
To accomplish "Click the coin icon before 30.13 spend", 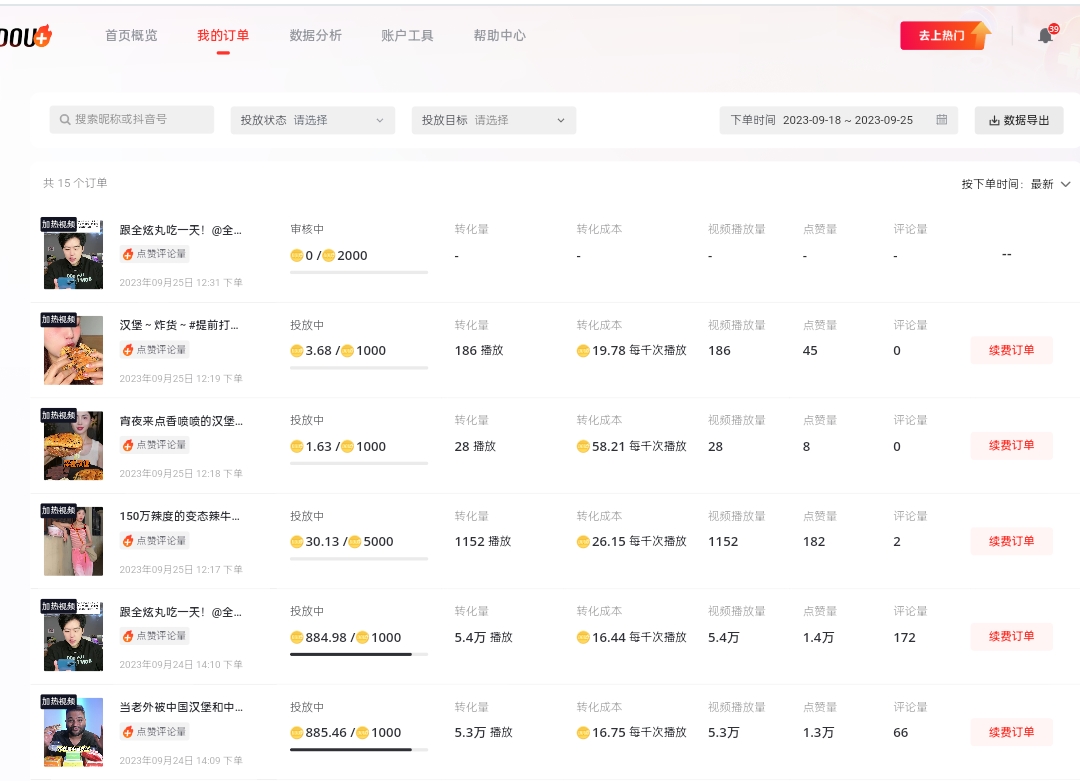I will point(297,542).
